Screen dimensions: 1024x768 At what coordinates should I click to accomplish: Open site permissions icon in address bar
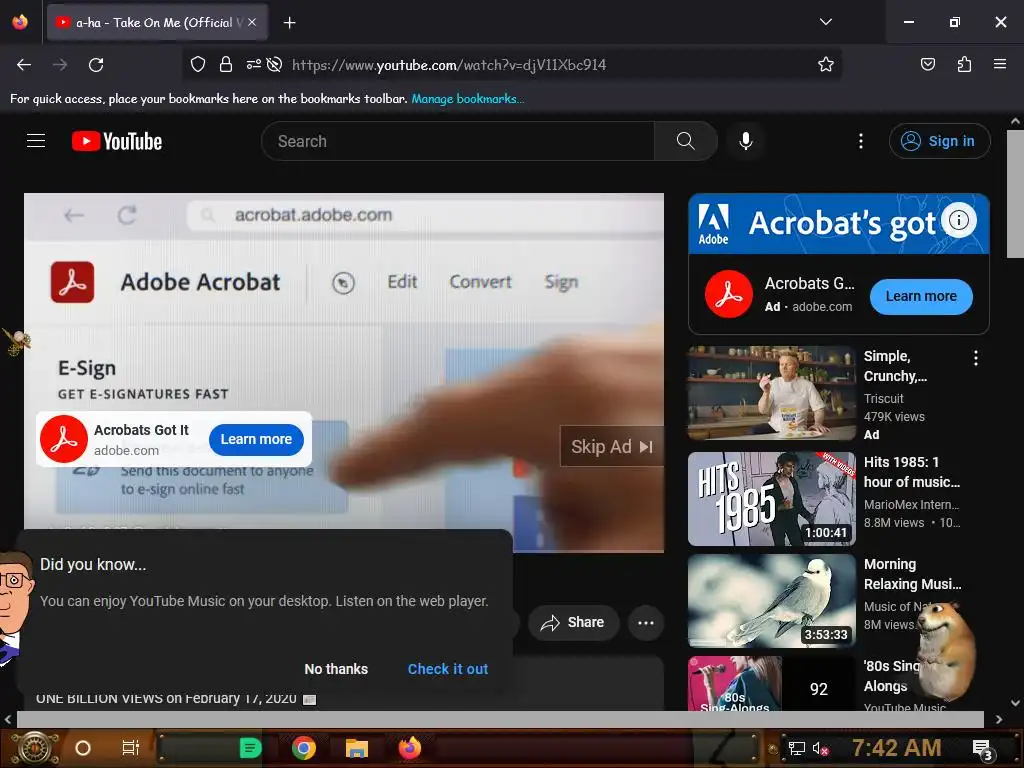point(253,65)
